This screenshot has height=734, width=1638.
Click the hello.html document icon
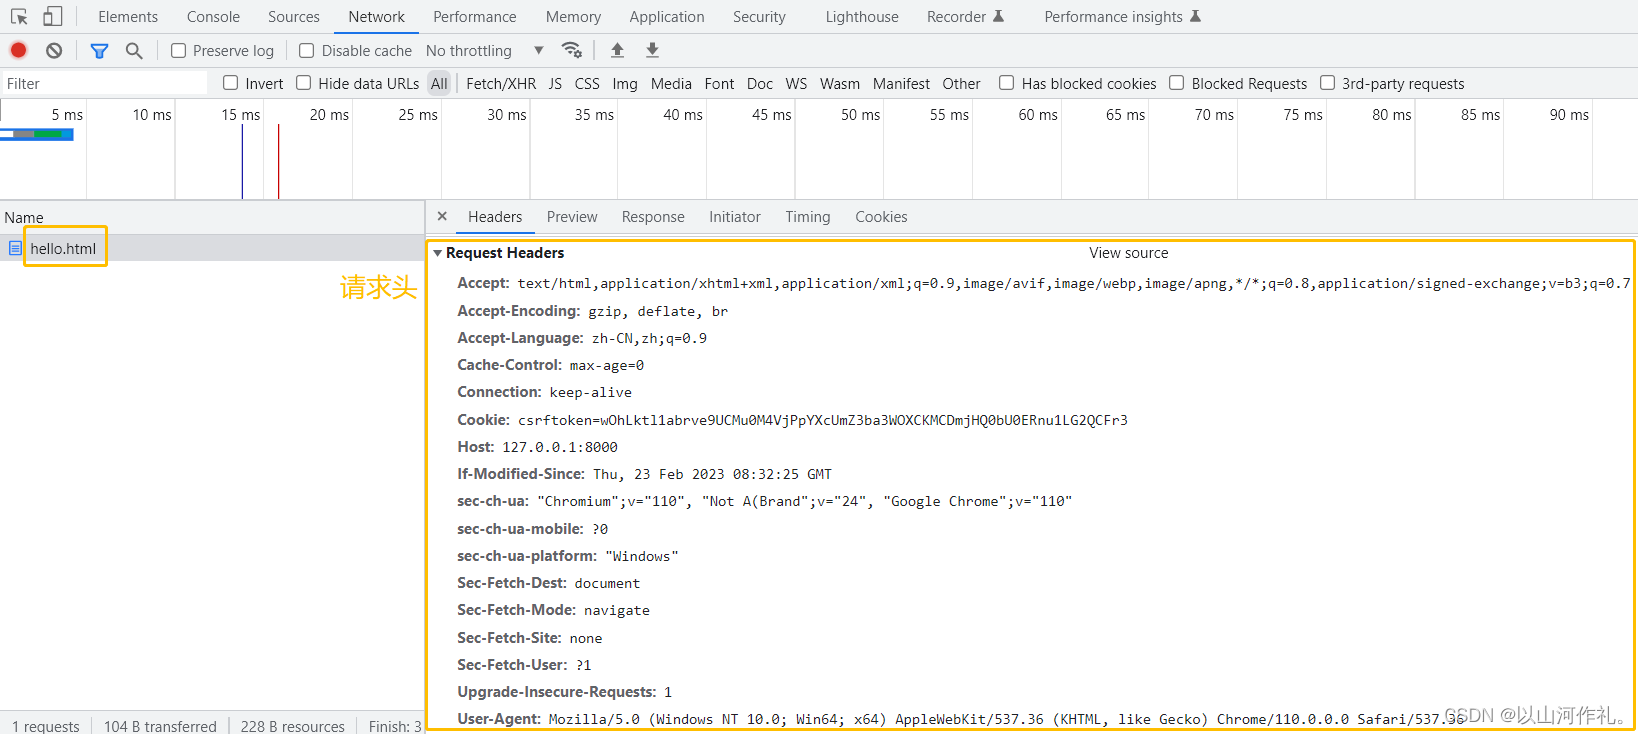click(15, 248)
